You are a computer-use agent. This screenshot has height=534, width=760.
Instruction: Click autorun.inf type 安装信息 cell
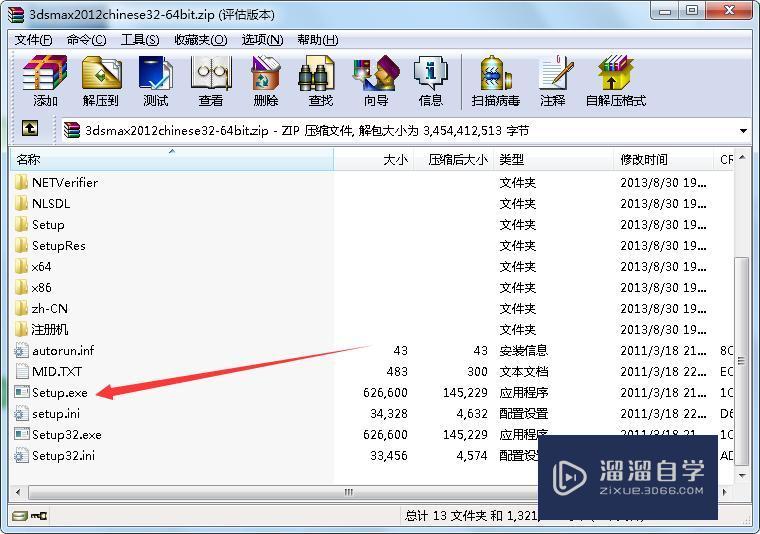524,351
